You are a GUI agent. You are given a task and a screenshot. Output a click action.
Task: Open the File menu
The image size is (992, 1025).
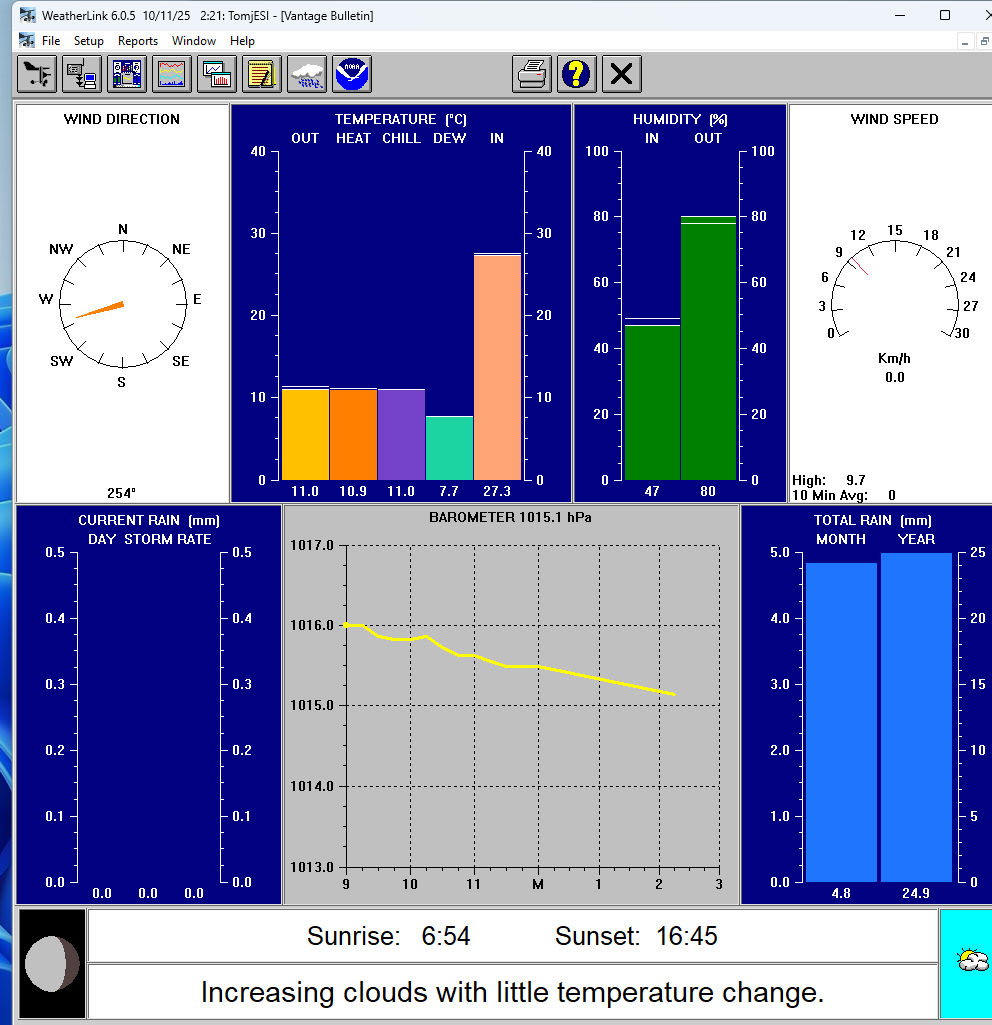click(x=51, y=41)
